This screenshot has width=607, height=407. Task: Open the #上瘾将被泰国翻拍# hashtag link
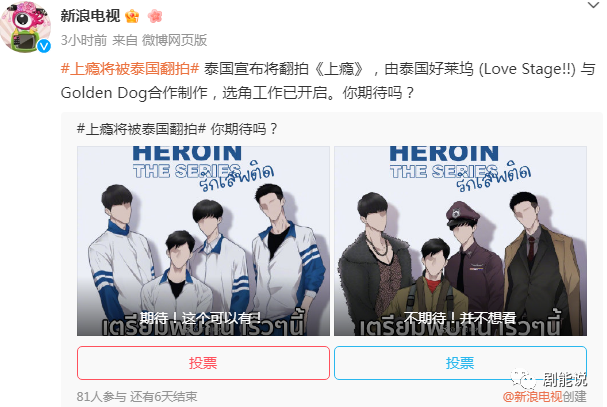(x=130, y=69)
